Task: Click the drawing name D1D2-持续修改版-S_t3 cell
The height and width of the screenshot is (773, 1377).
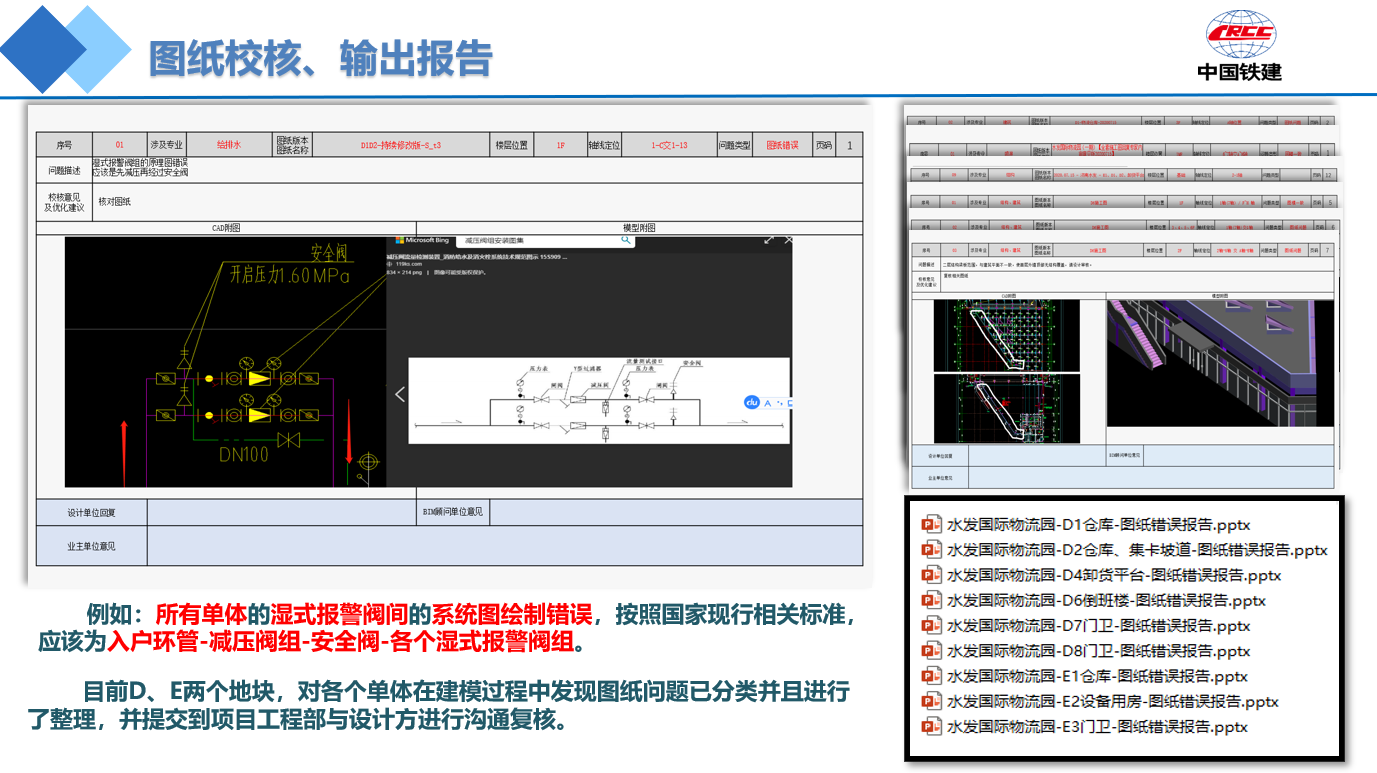Action: coord(400,145)
